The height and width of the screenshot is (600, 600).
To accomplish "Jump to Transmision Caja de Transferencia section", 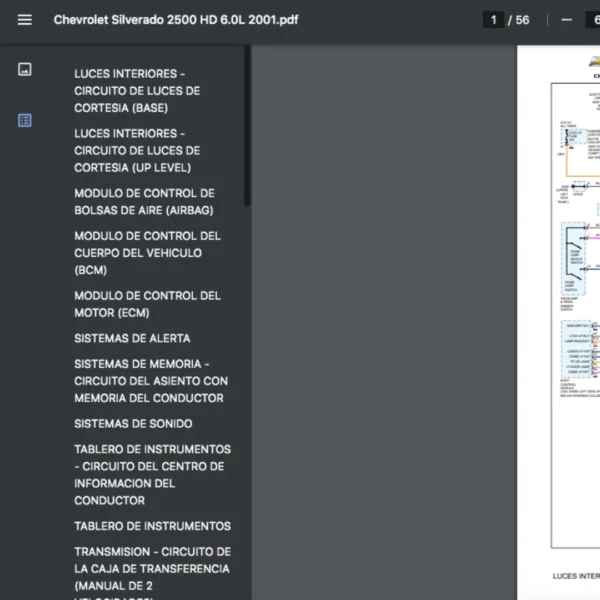I will (152, 568).
